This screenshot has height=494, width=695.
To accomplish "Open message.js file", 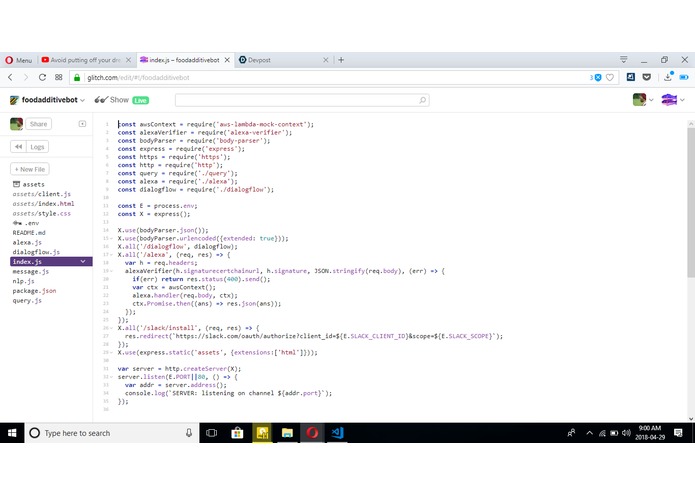I will (31, 272).
